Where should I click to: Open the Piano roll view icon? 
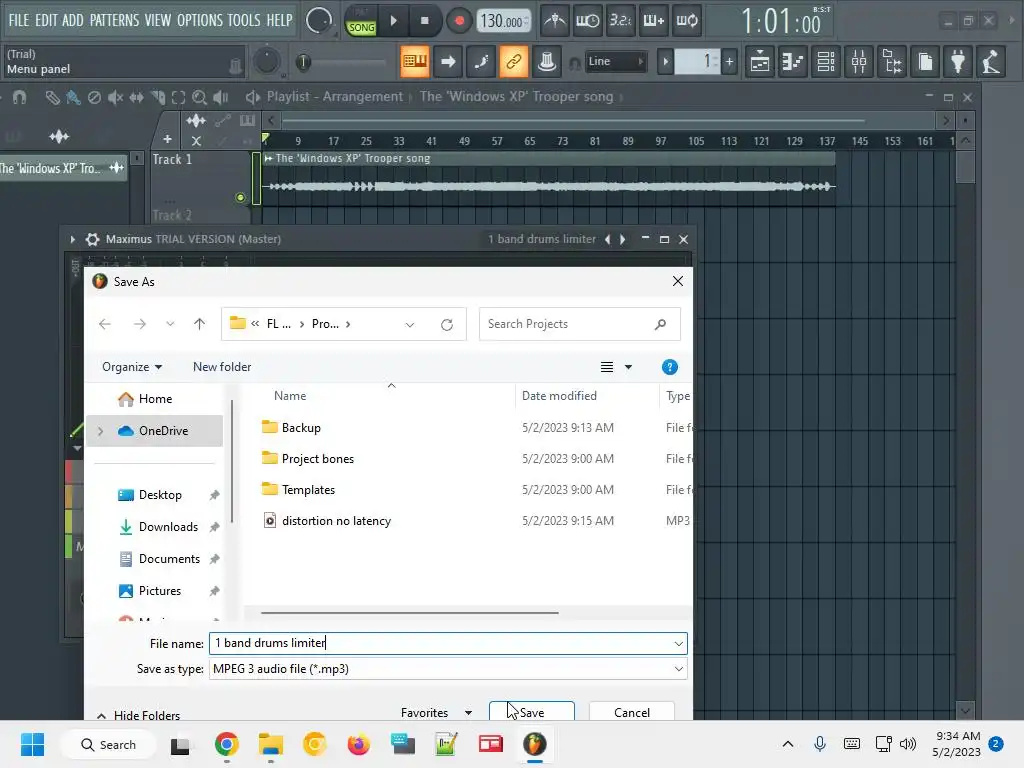click(793, 62)
